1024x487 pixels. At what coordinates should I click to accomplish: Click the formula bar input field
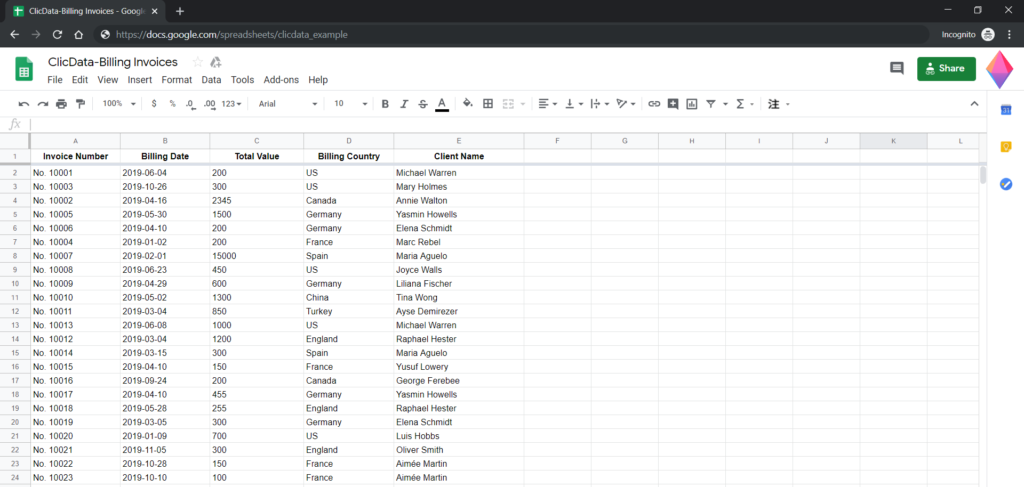point(500,124)
